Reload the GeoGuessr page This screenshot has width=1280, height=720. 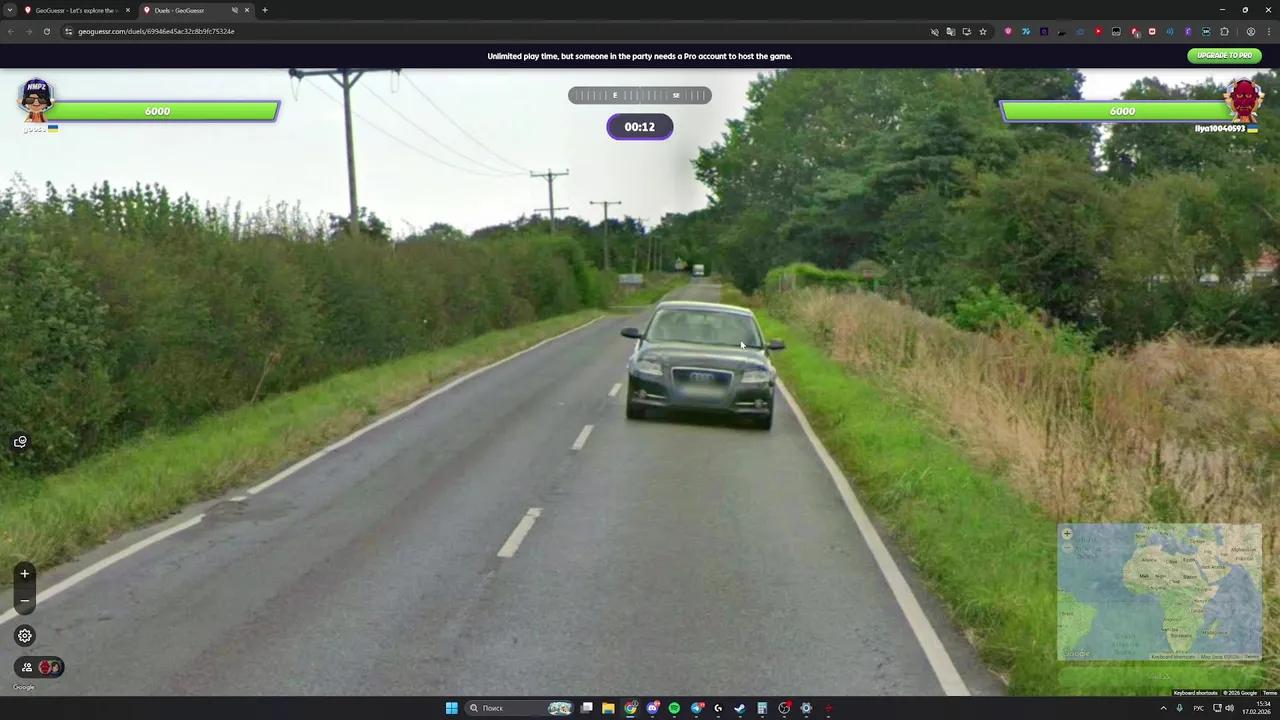click(x=46, y=31)
